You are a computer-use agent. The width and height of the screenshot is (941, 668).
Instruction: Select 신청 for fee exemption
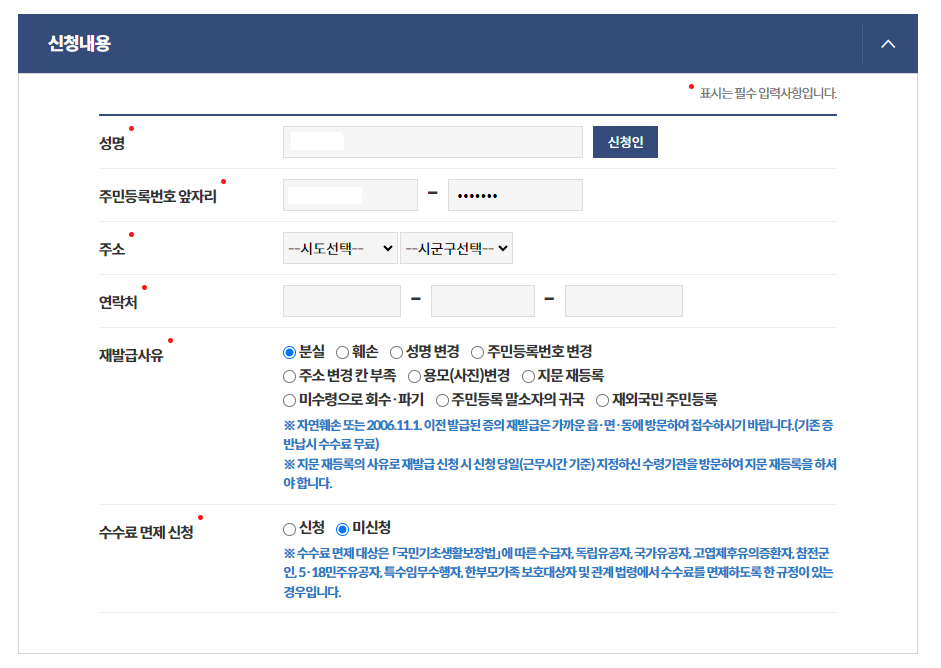(289, 529)
